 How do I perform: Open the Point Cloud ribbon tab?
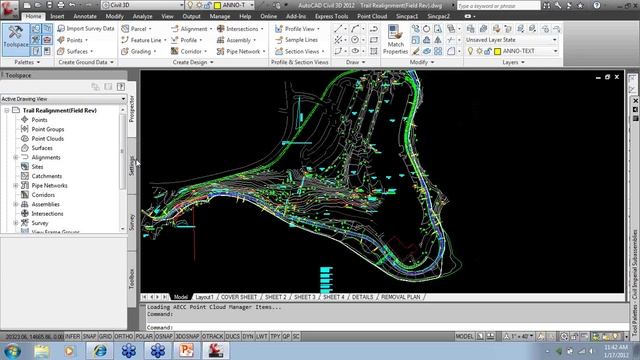[372, 16]
